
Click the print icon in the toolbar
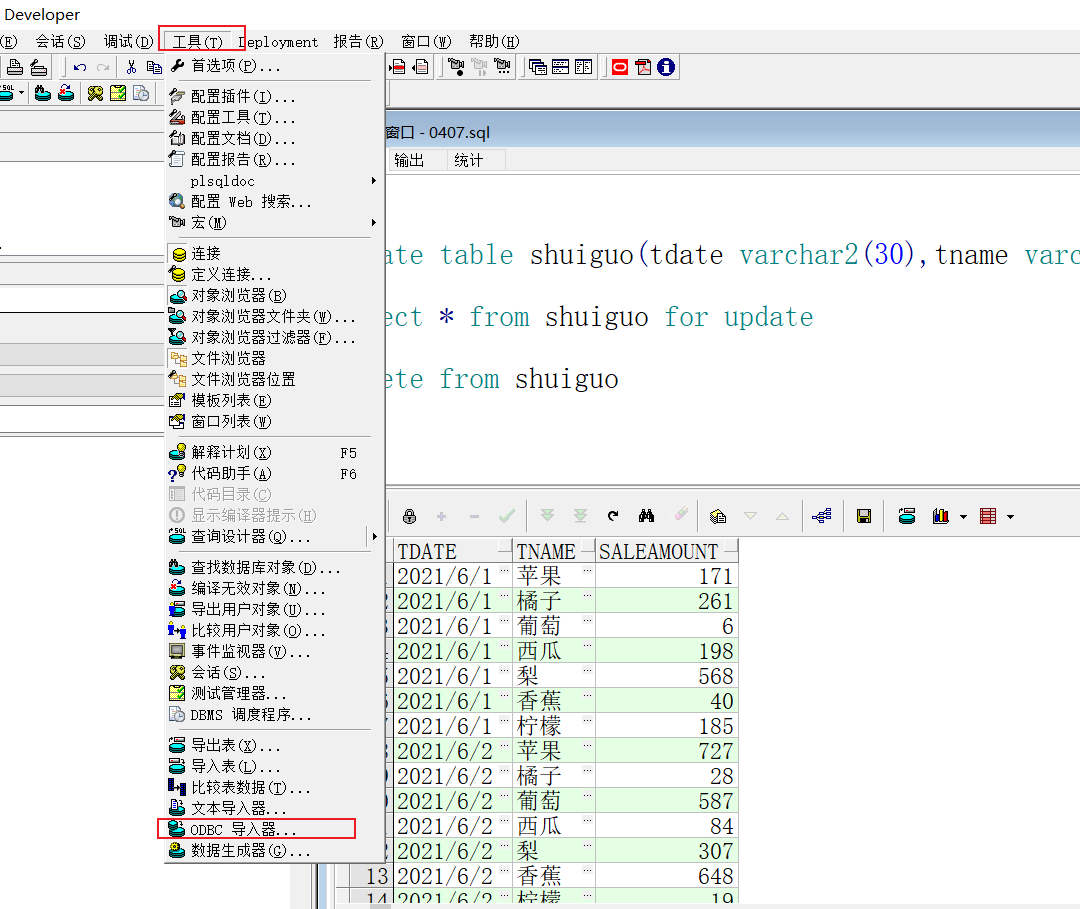[x=15, y=67]
